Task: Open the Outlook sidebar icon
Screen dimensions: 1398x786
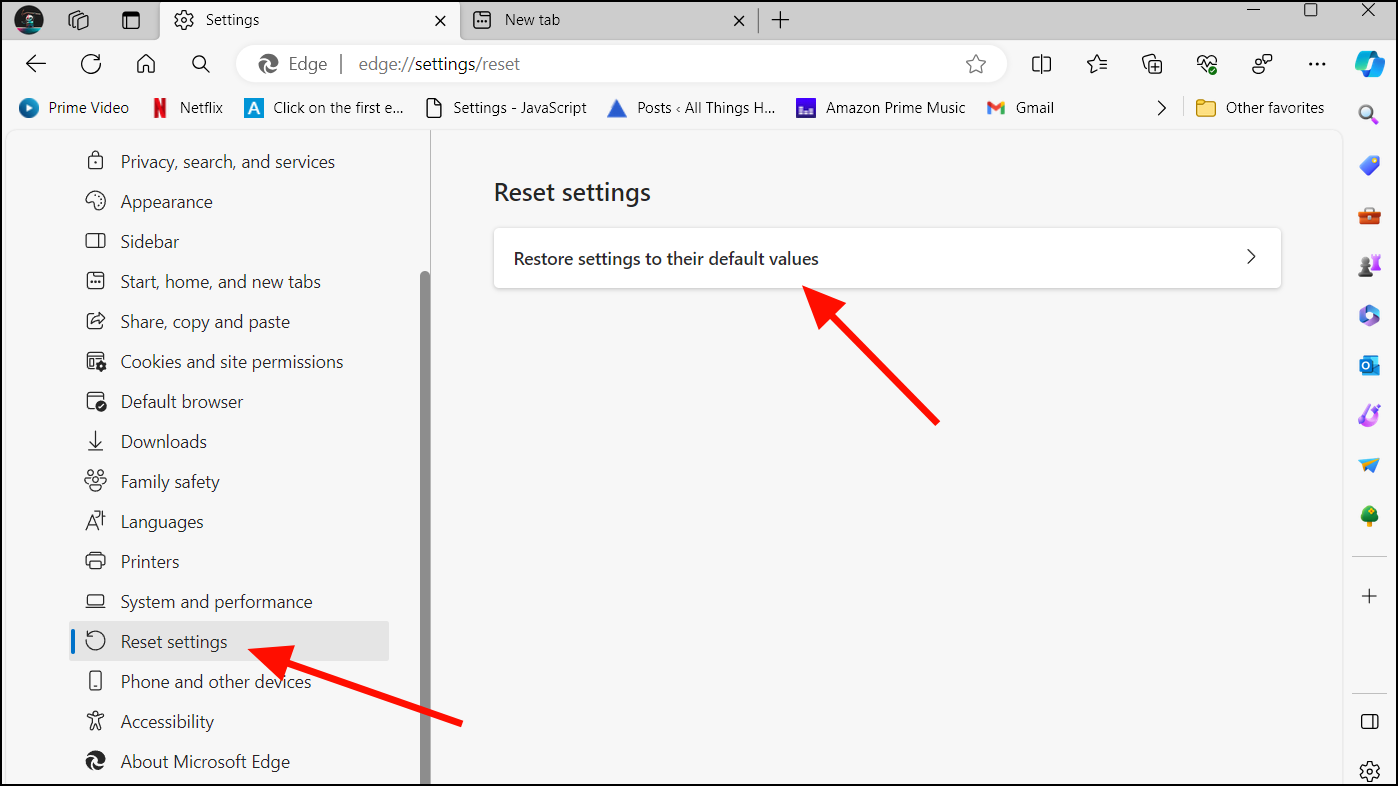Action: pos(1369,365)
